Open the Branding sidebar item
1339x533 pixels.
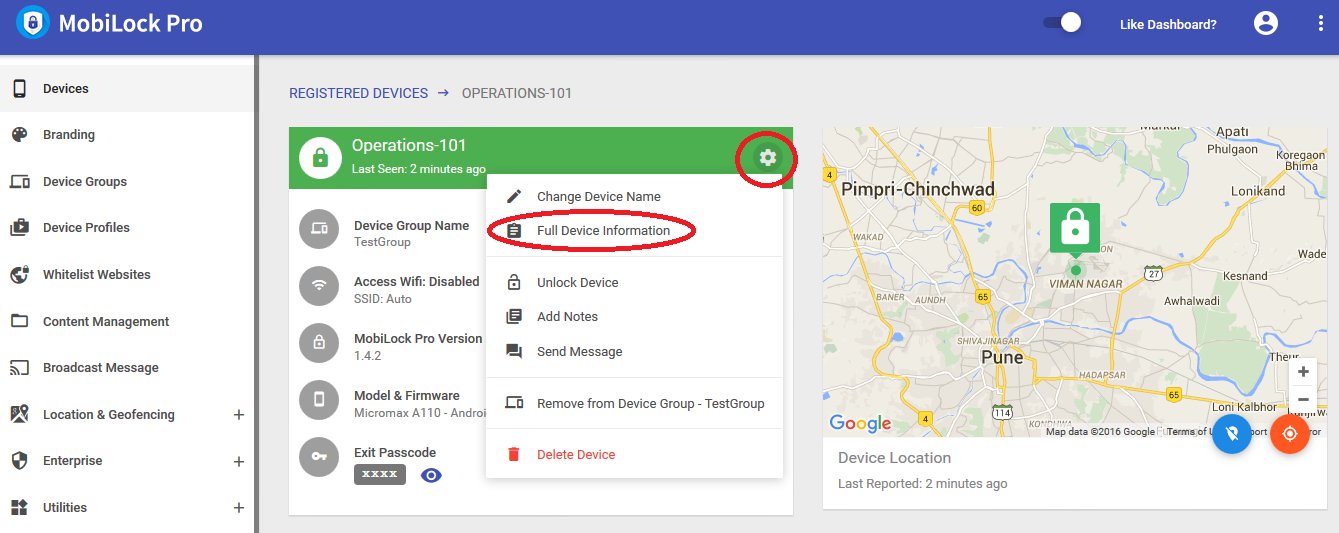[126, 135]
